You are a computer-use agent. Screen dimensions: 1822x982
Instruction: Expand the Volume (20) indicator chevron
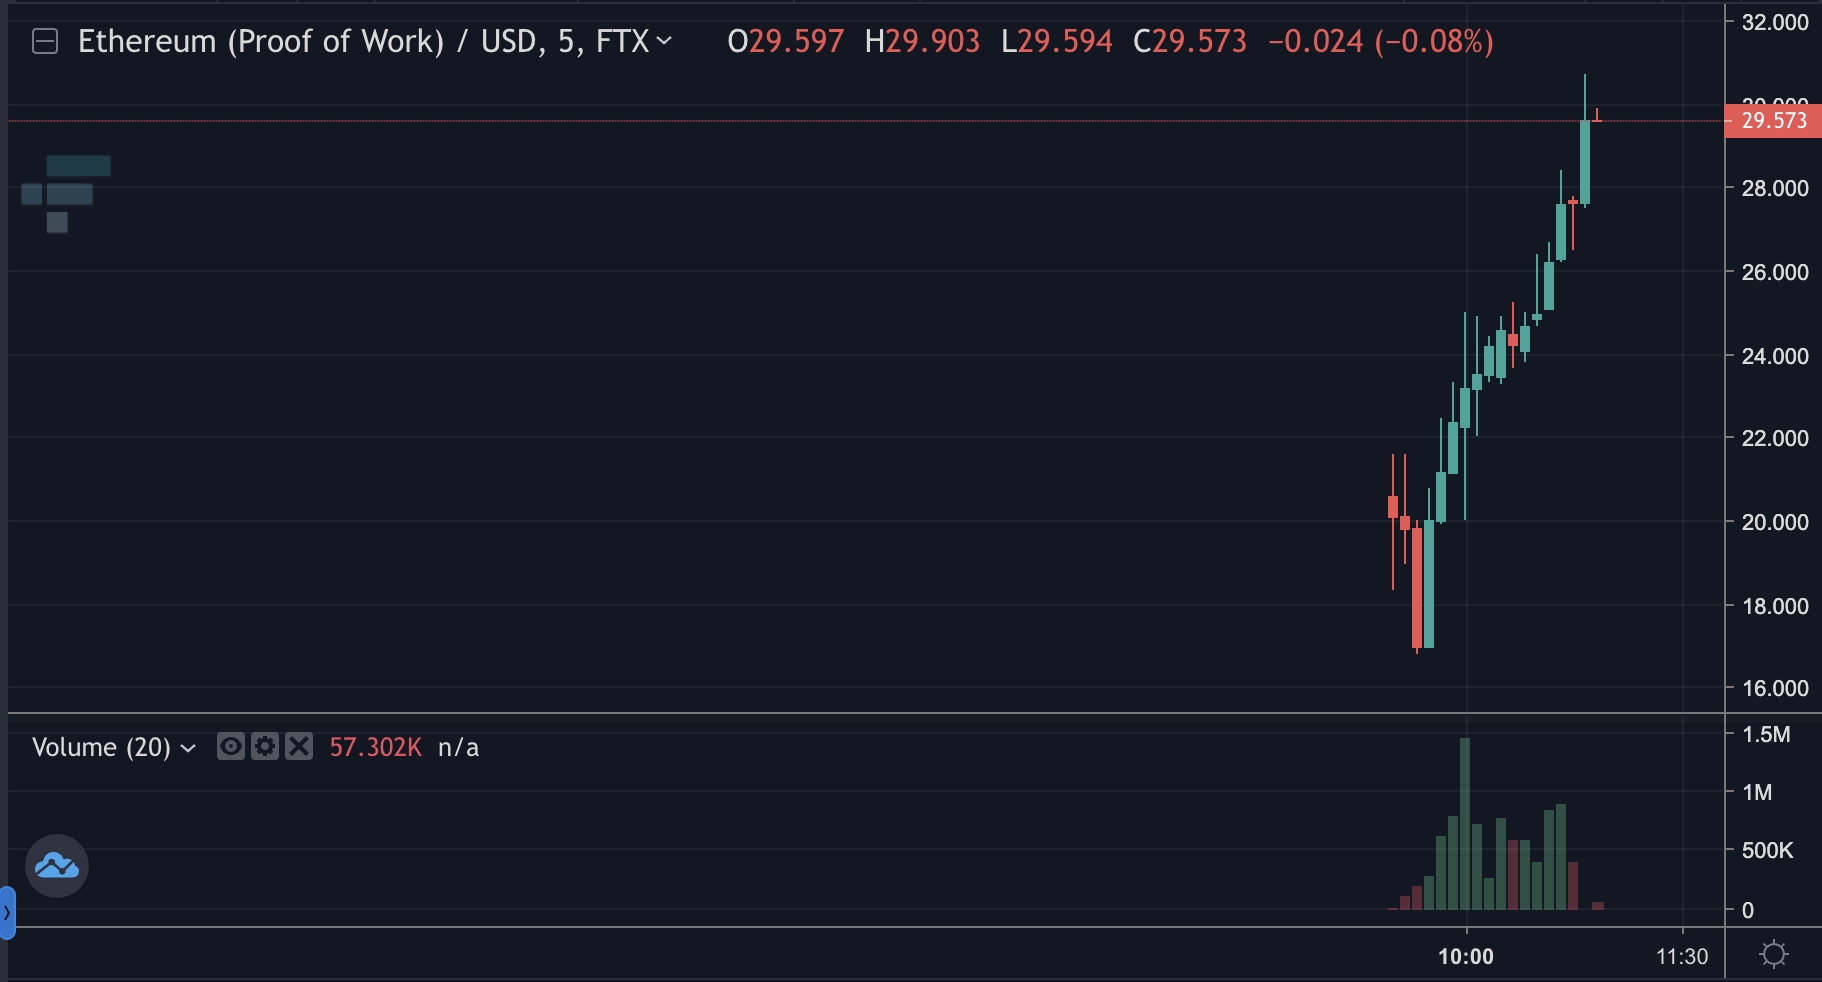[x=188, y=748]
